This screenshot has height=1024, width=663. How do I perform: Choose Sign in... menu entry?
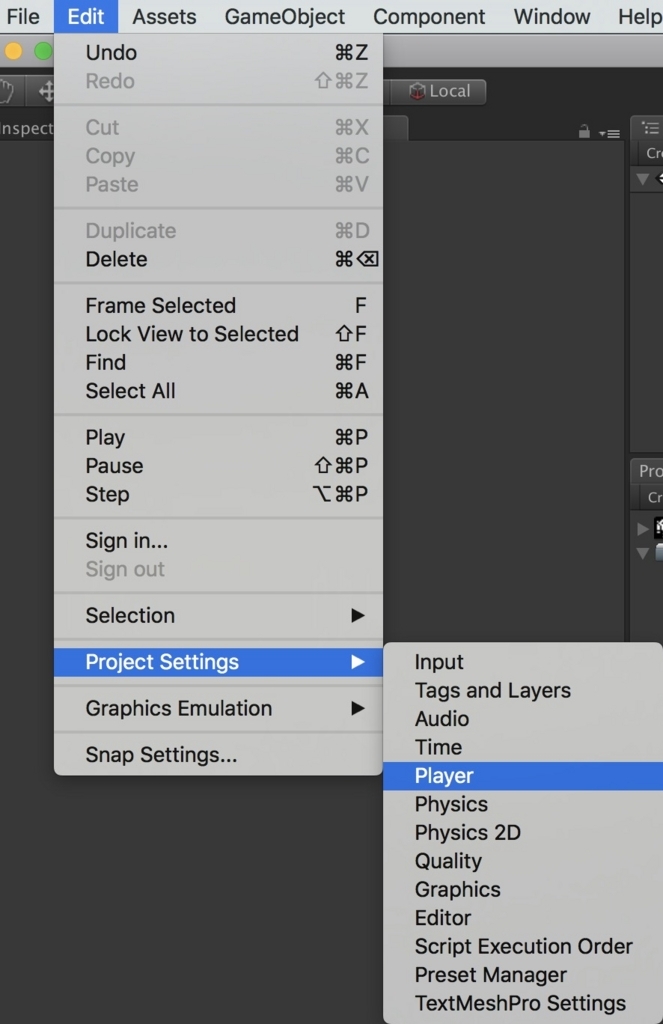click(218, 541)
